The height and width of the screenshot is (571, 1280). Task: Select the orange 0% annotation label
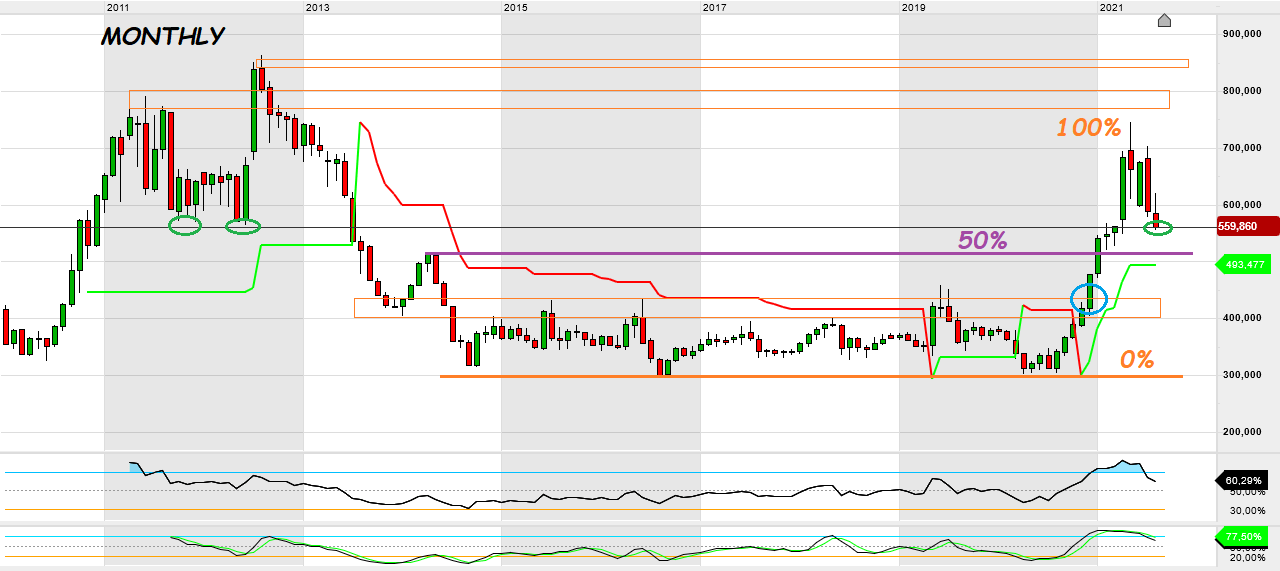1136,360
